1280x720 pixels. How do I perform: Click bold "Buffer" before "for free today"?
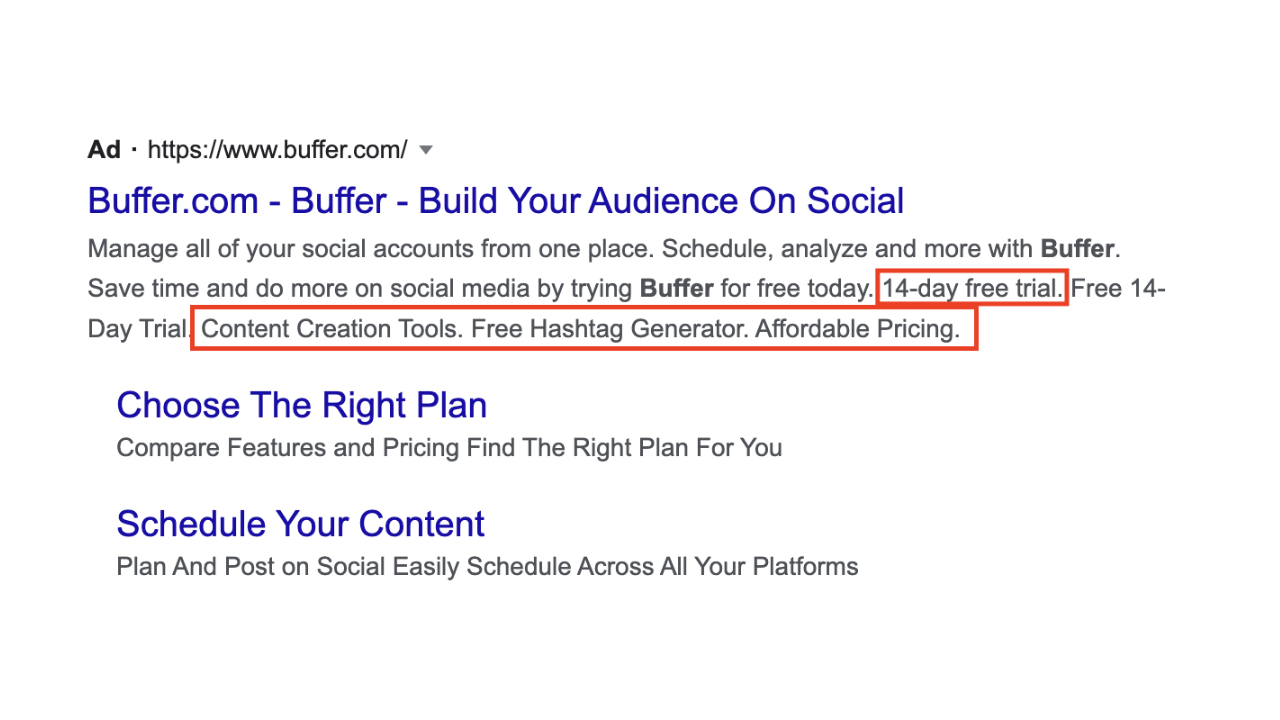pos(676,289)
